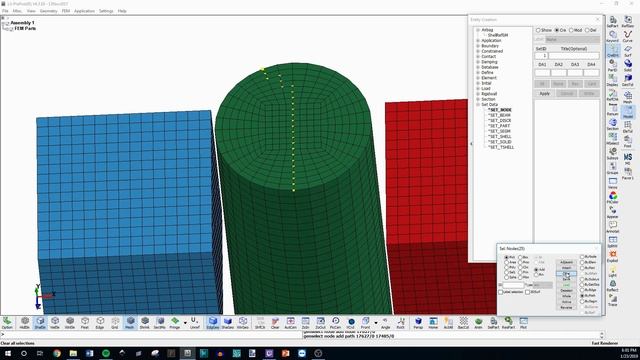This screenshot has width=640, height=360.
Task: Open the Settings menu
Action: [x=106, y=11]
